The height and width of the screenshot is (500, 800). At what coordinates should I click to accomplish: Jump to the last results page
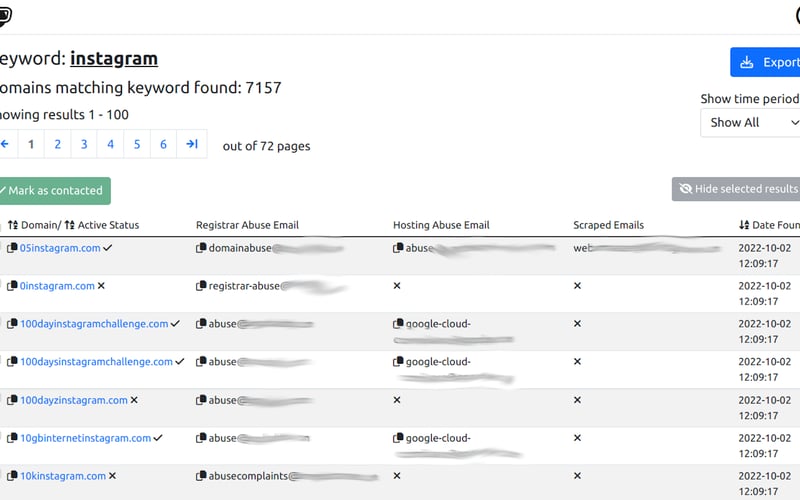coord(192,144)
